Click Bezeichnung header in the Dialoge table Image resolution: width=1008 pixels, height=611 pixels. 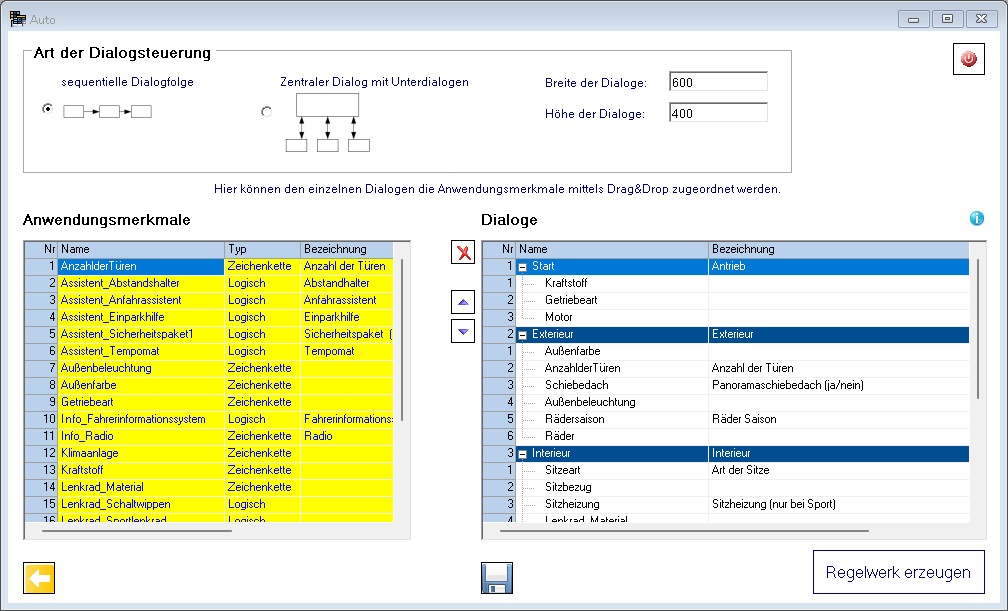point(836,249)
